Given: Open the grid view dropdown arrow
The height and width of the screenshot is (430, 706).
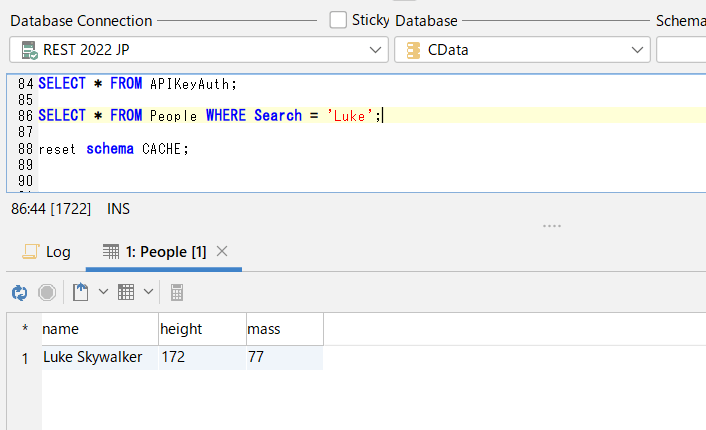Looking at the screenshot, I should click(149, 292).
